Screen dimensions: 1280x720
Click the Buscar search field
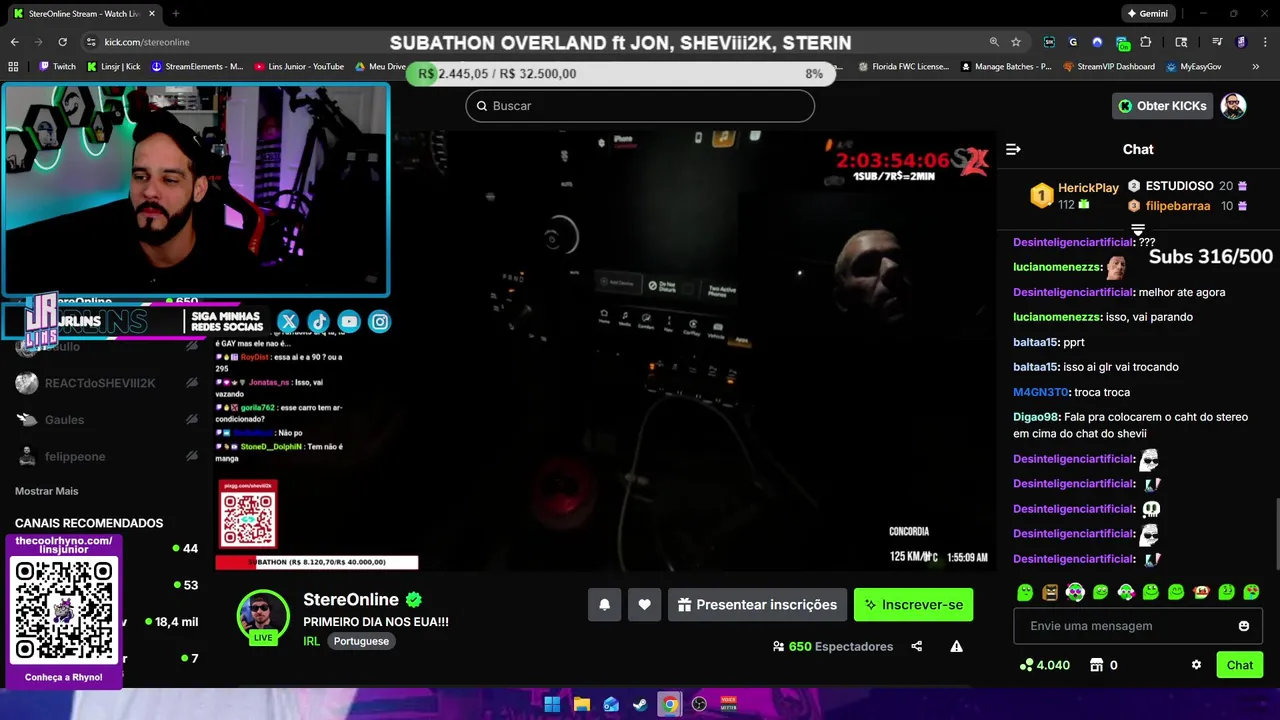click(x=640, y=106)
